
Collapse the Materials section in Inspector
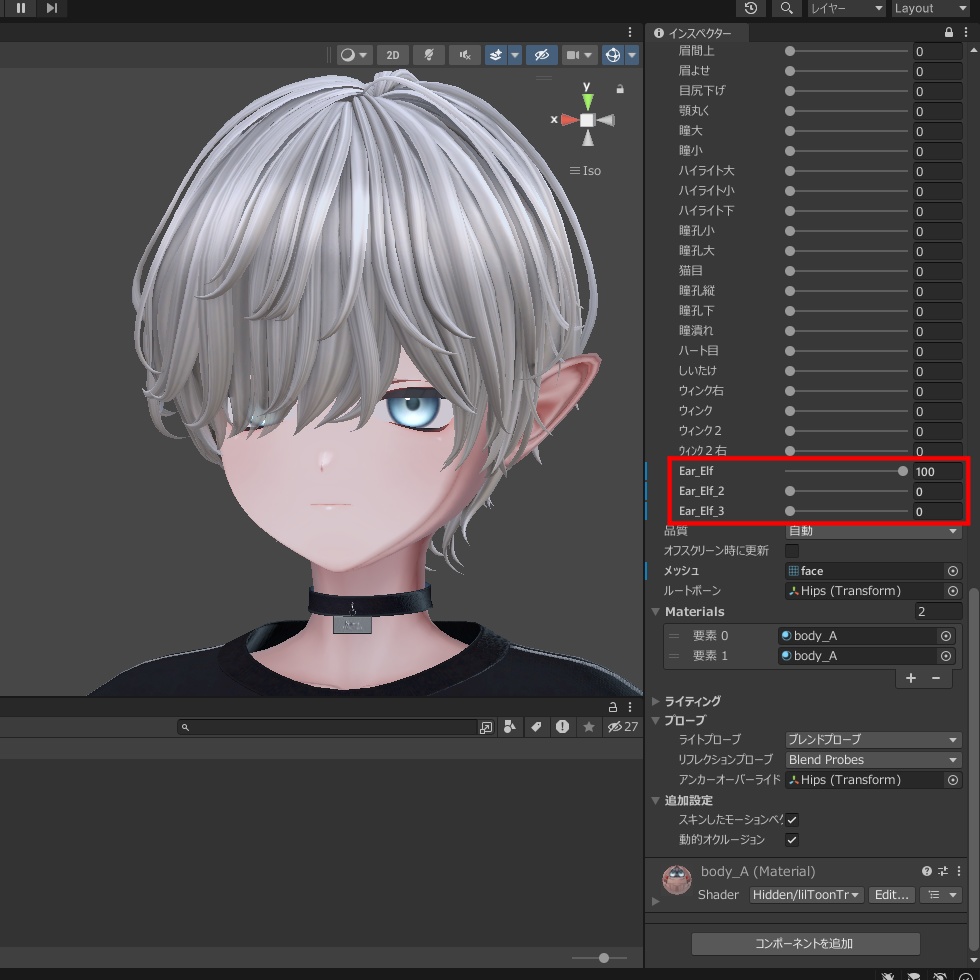tap(656, 611)
